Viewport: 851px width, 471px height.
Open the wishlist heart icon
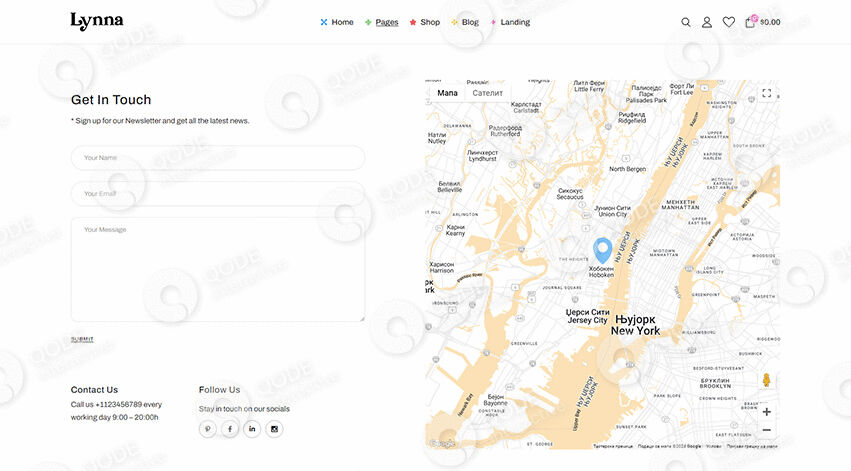[x=729, y=22]
